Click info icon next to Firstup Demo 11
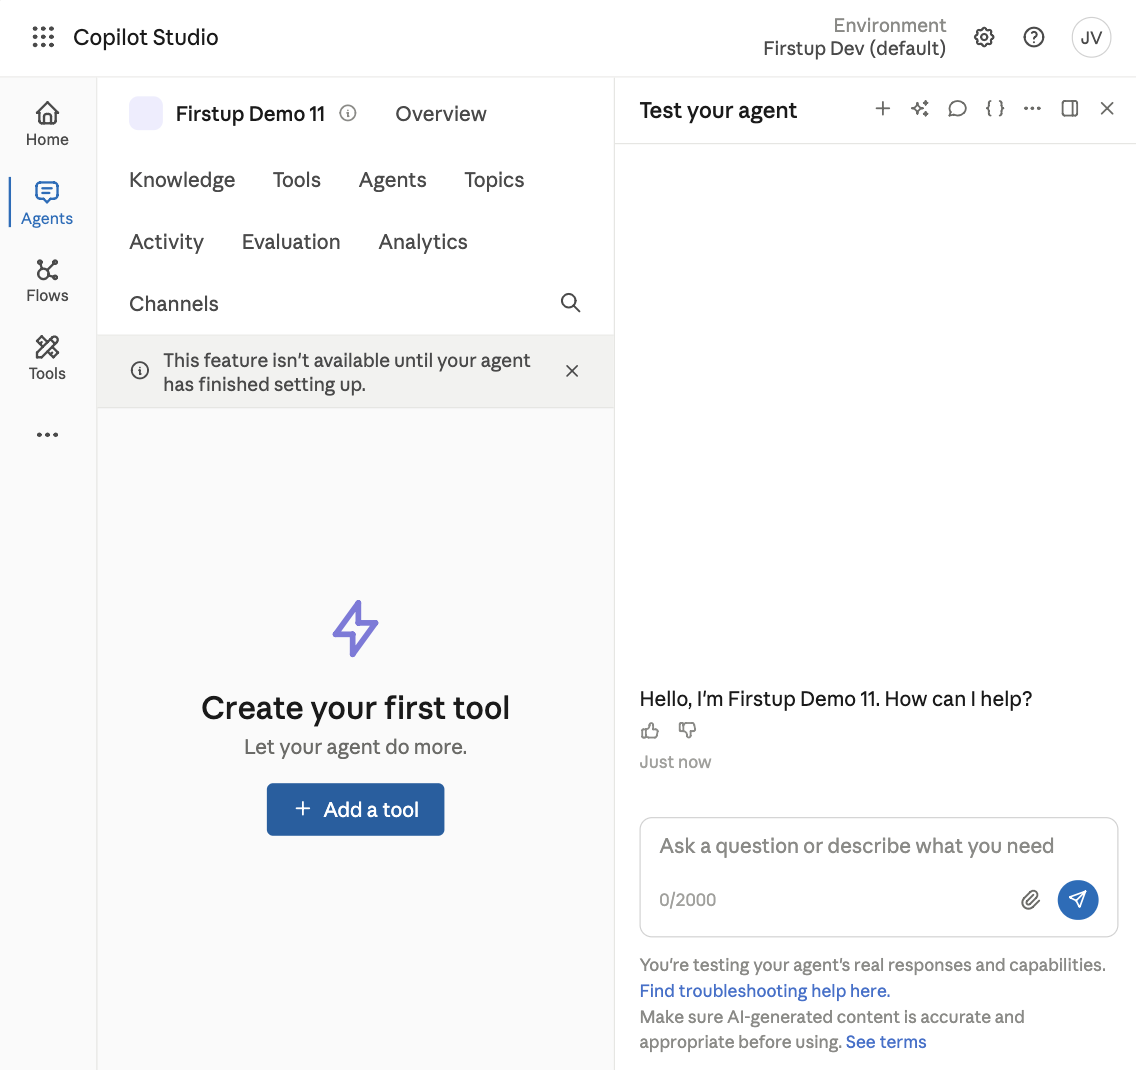 (348, 114)
